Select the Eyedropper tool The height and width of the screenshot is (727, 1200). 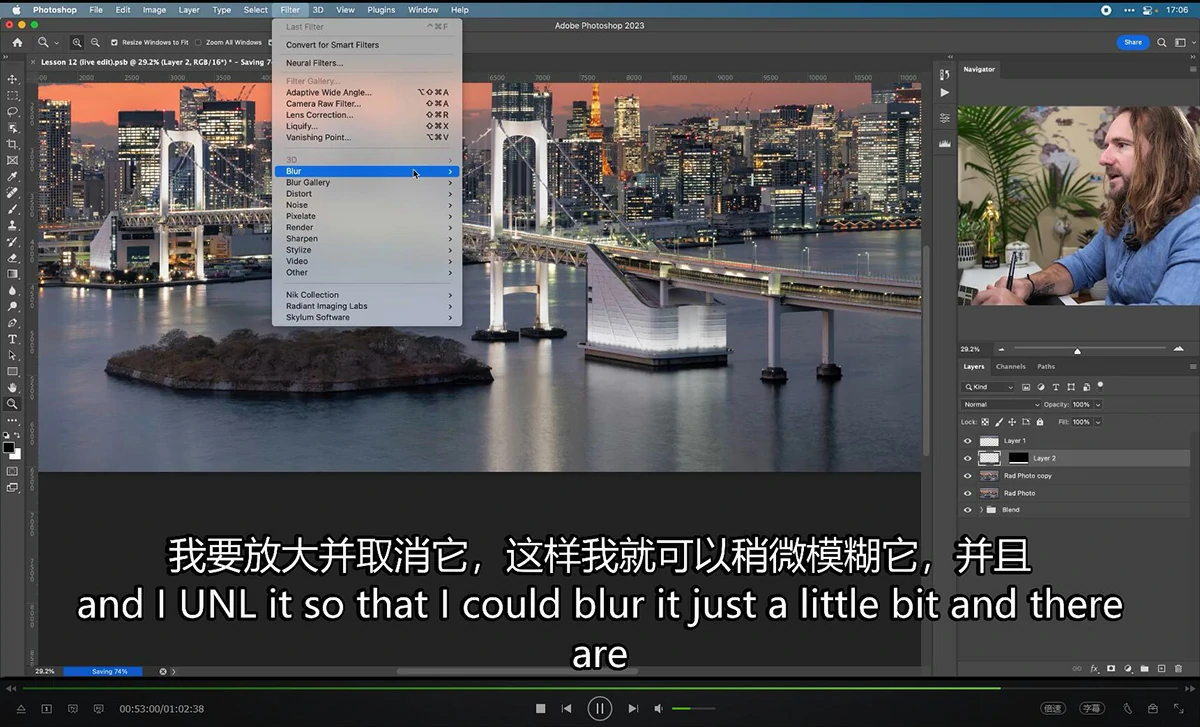[12, 177]
